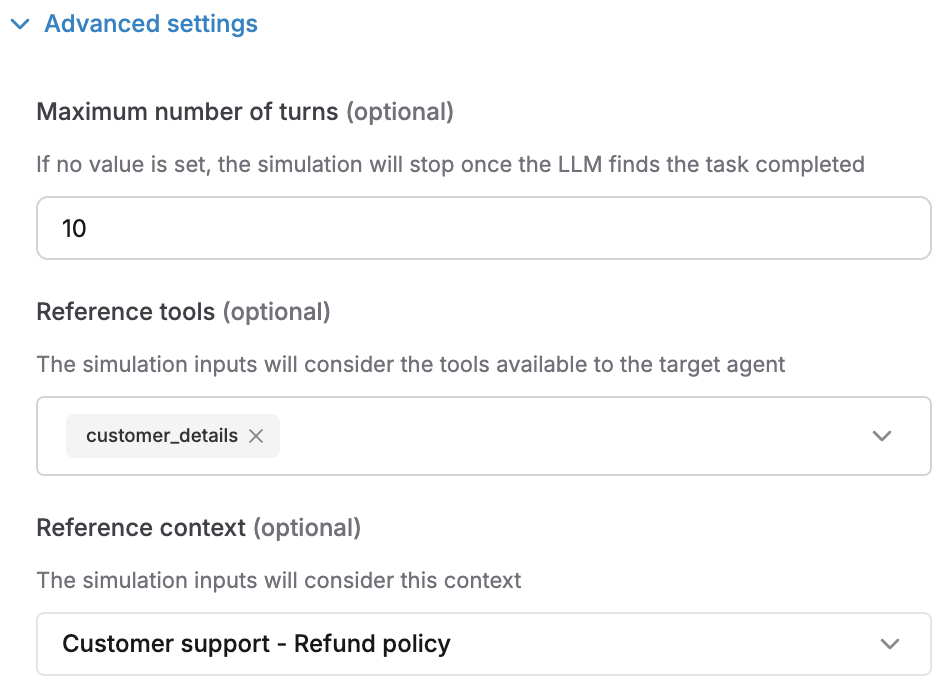This screenshot has width=936, height=680.
Task: Click the Advanced settings heading
Action: coord(152,23)
